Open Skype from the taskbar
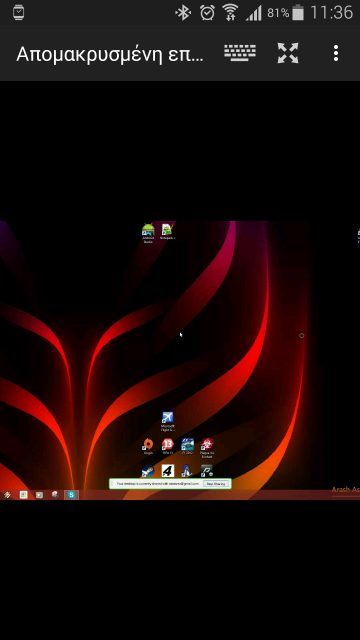Screen dimensions: 360x640 [71, 495]
